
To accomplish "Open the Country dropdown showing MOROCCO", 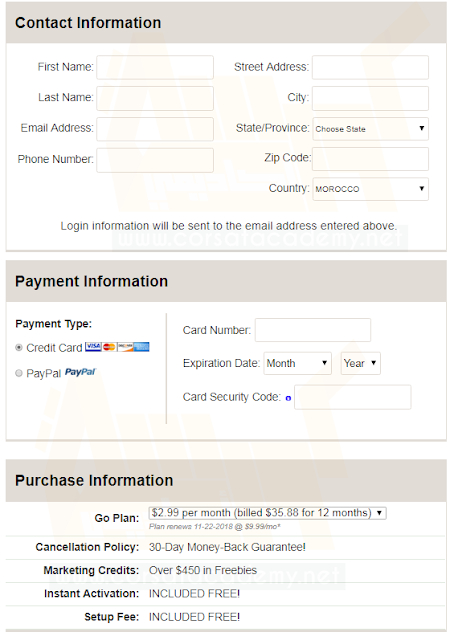I will click(x=371, y=189).
